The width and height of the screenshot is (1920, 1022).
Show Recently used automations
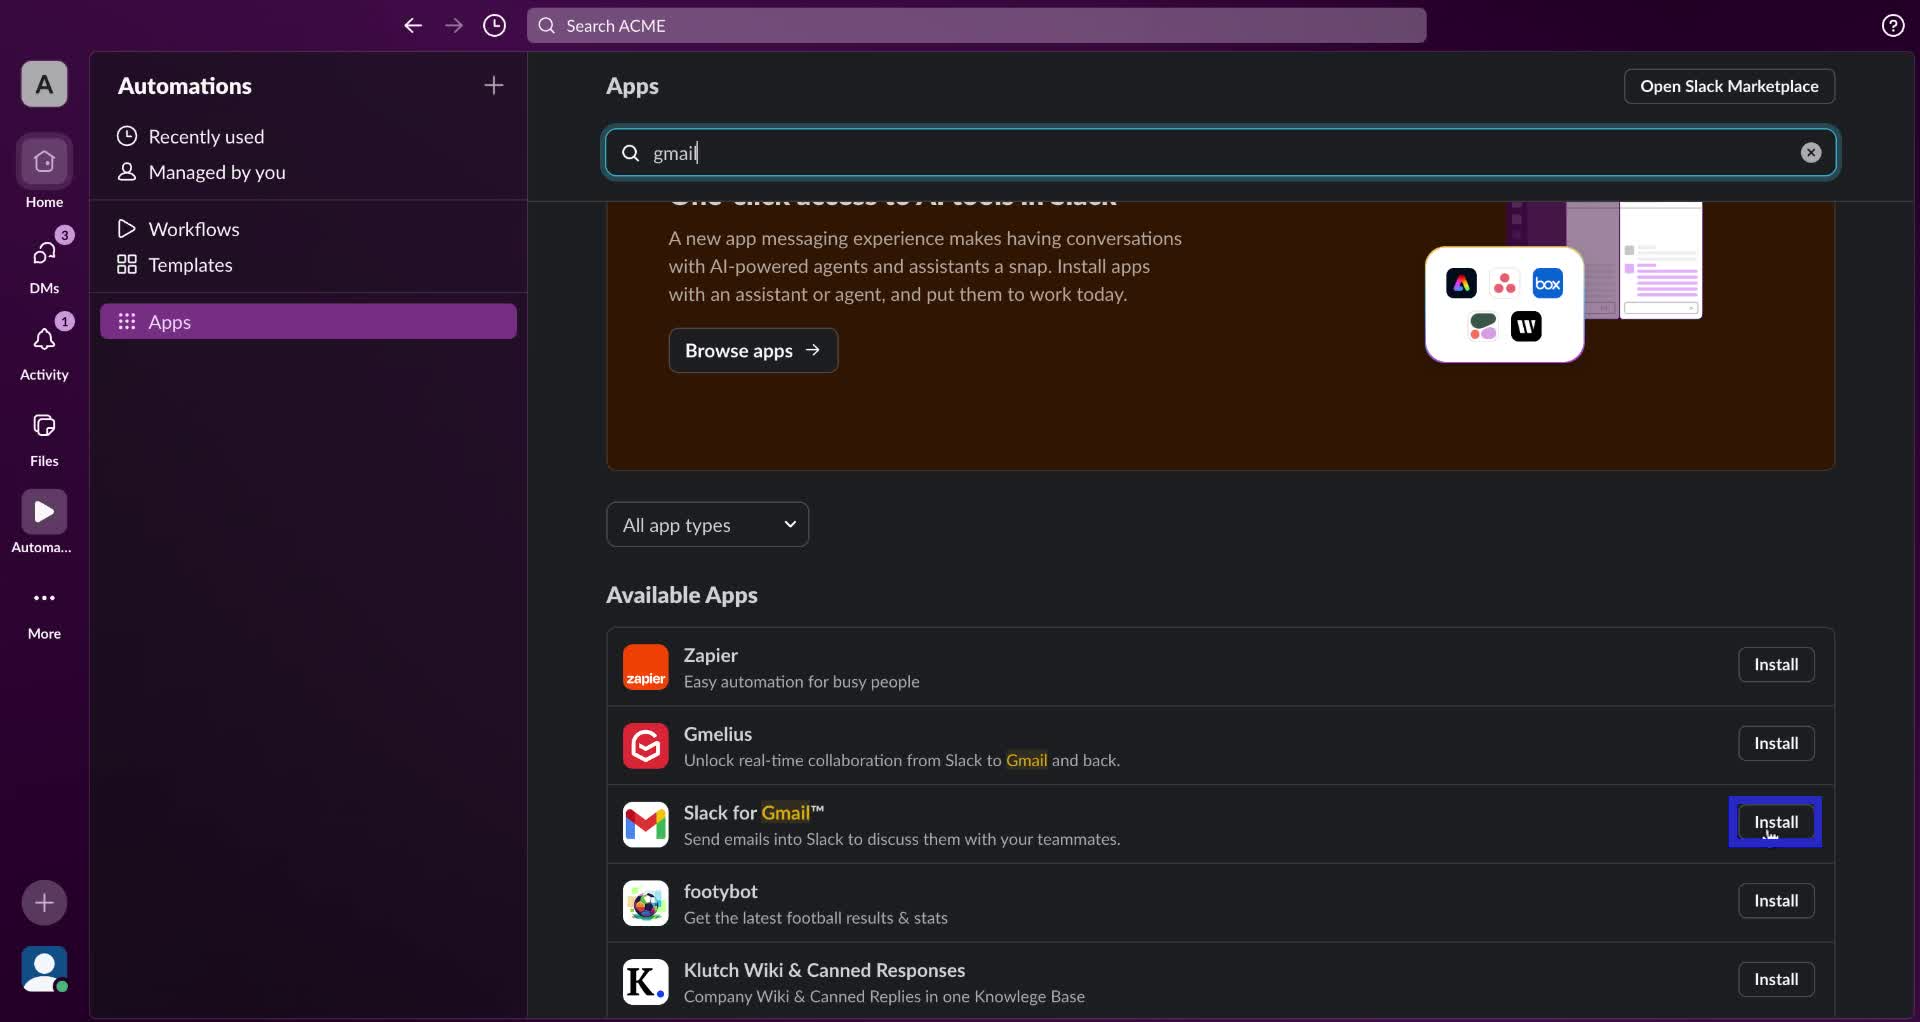tap(206, 136)
